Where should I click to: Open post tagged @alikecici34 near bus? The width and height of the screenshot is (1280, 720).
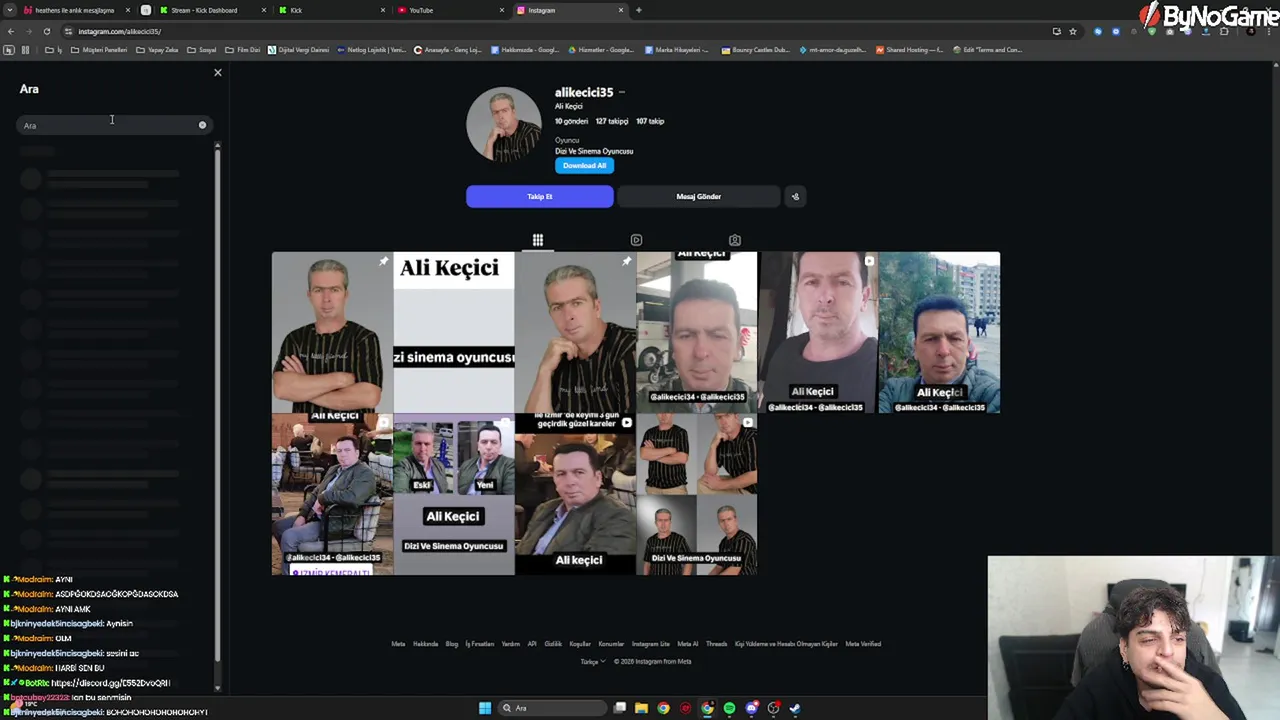pyautogui.click(x=697, y=332)
